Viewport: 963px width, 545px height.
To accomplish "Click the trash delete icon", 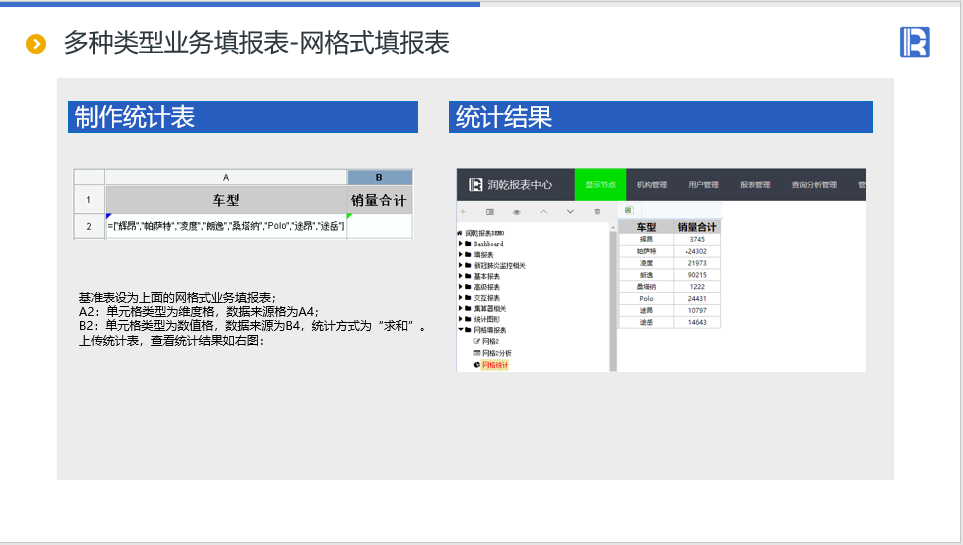I will tap(597, 212).
